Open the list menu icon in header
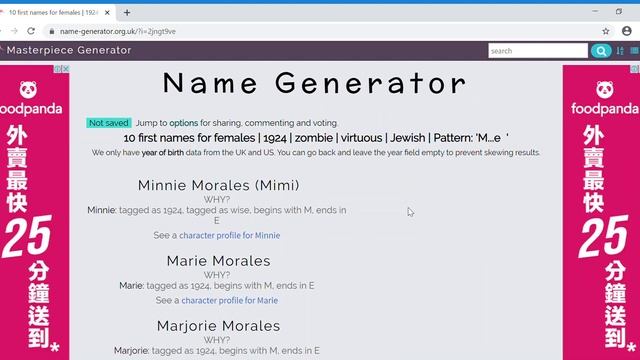 click(635, 51)
